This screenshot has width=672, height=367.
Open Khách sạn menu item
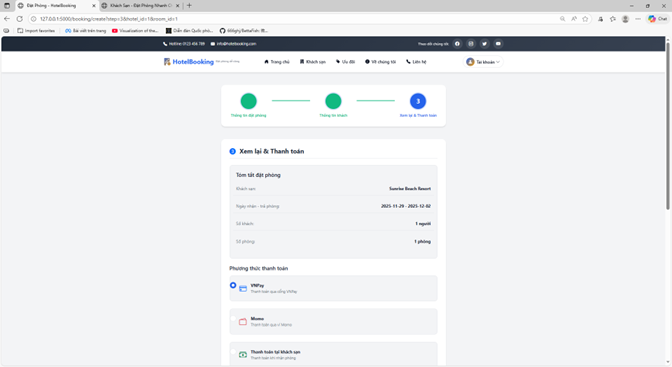tap(313, 62)
